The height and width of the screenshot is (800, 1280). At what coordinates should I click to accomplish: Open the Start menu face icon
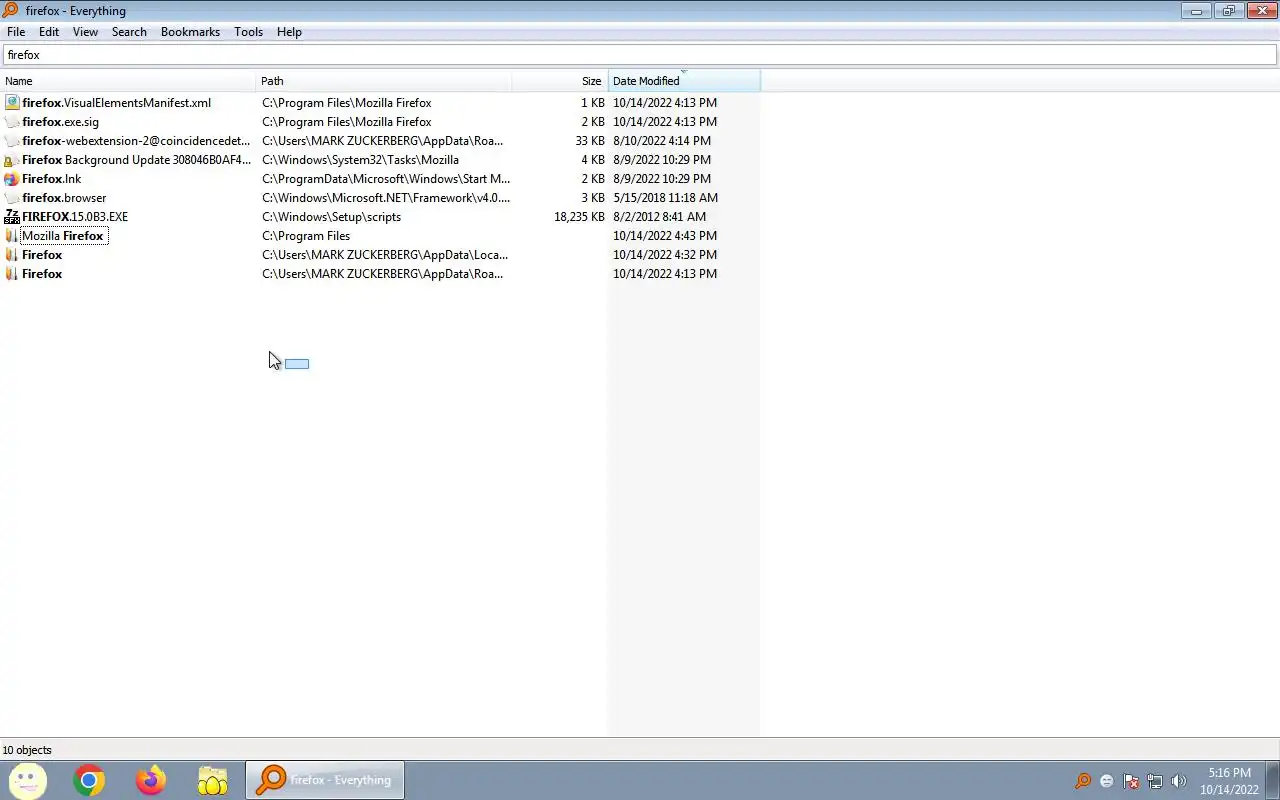pos(27,780)
